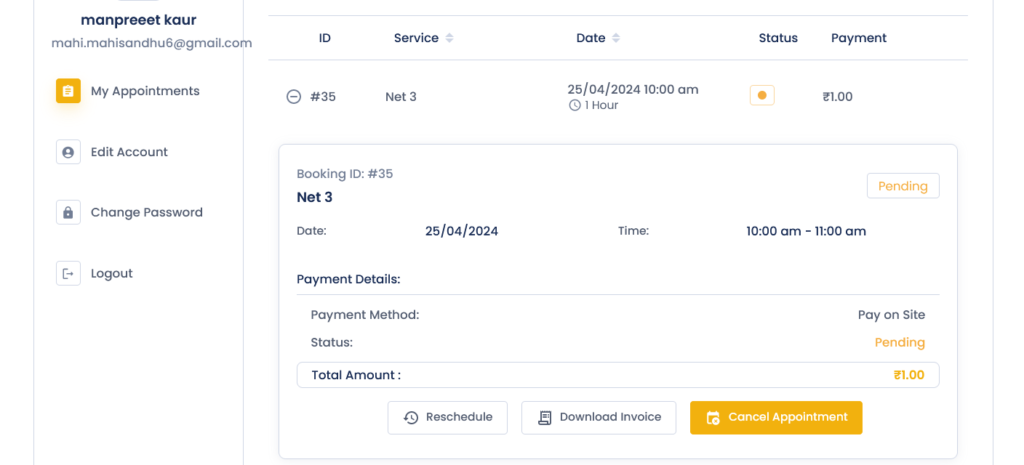Go to Edit Account page
Screen dimensions: 1024x465
129,152
